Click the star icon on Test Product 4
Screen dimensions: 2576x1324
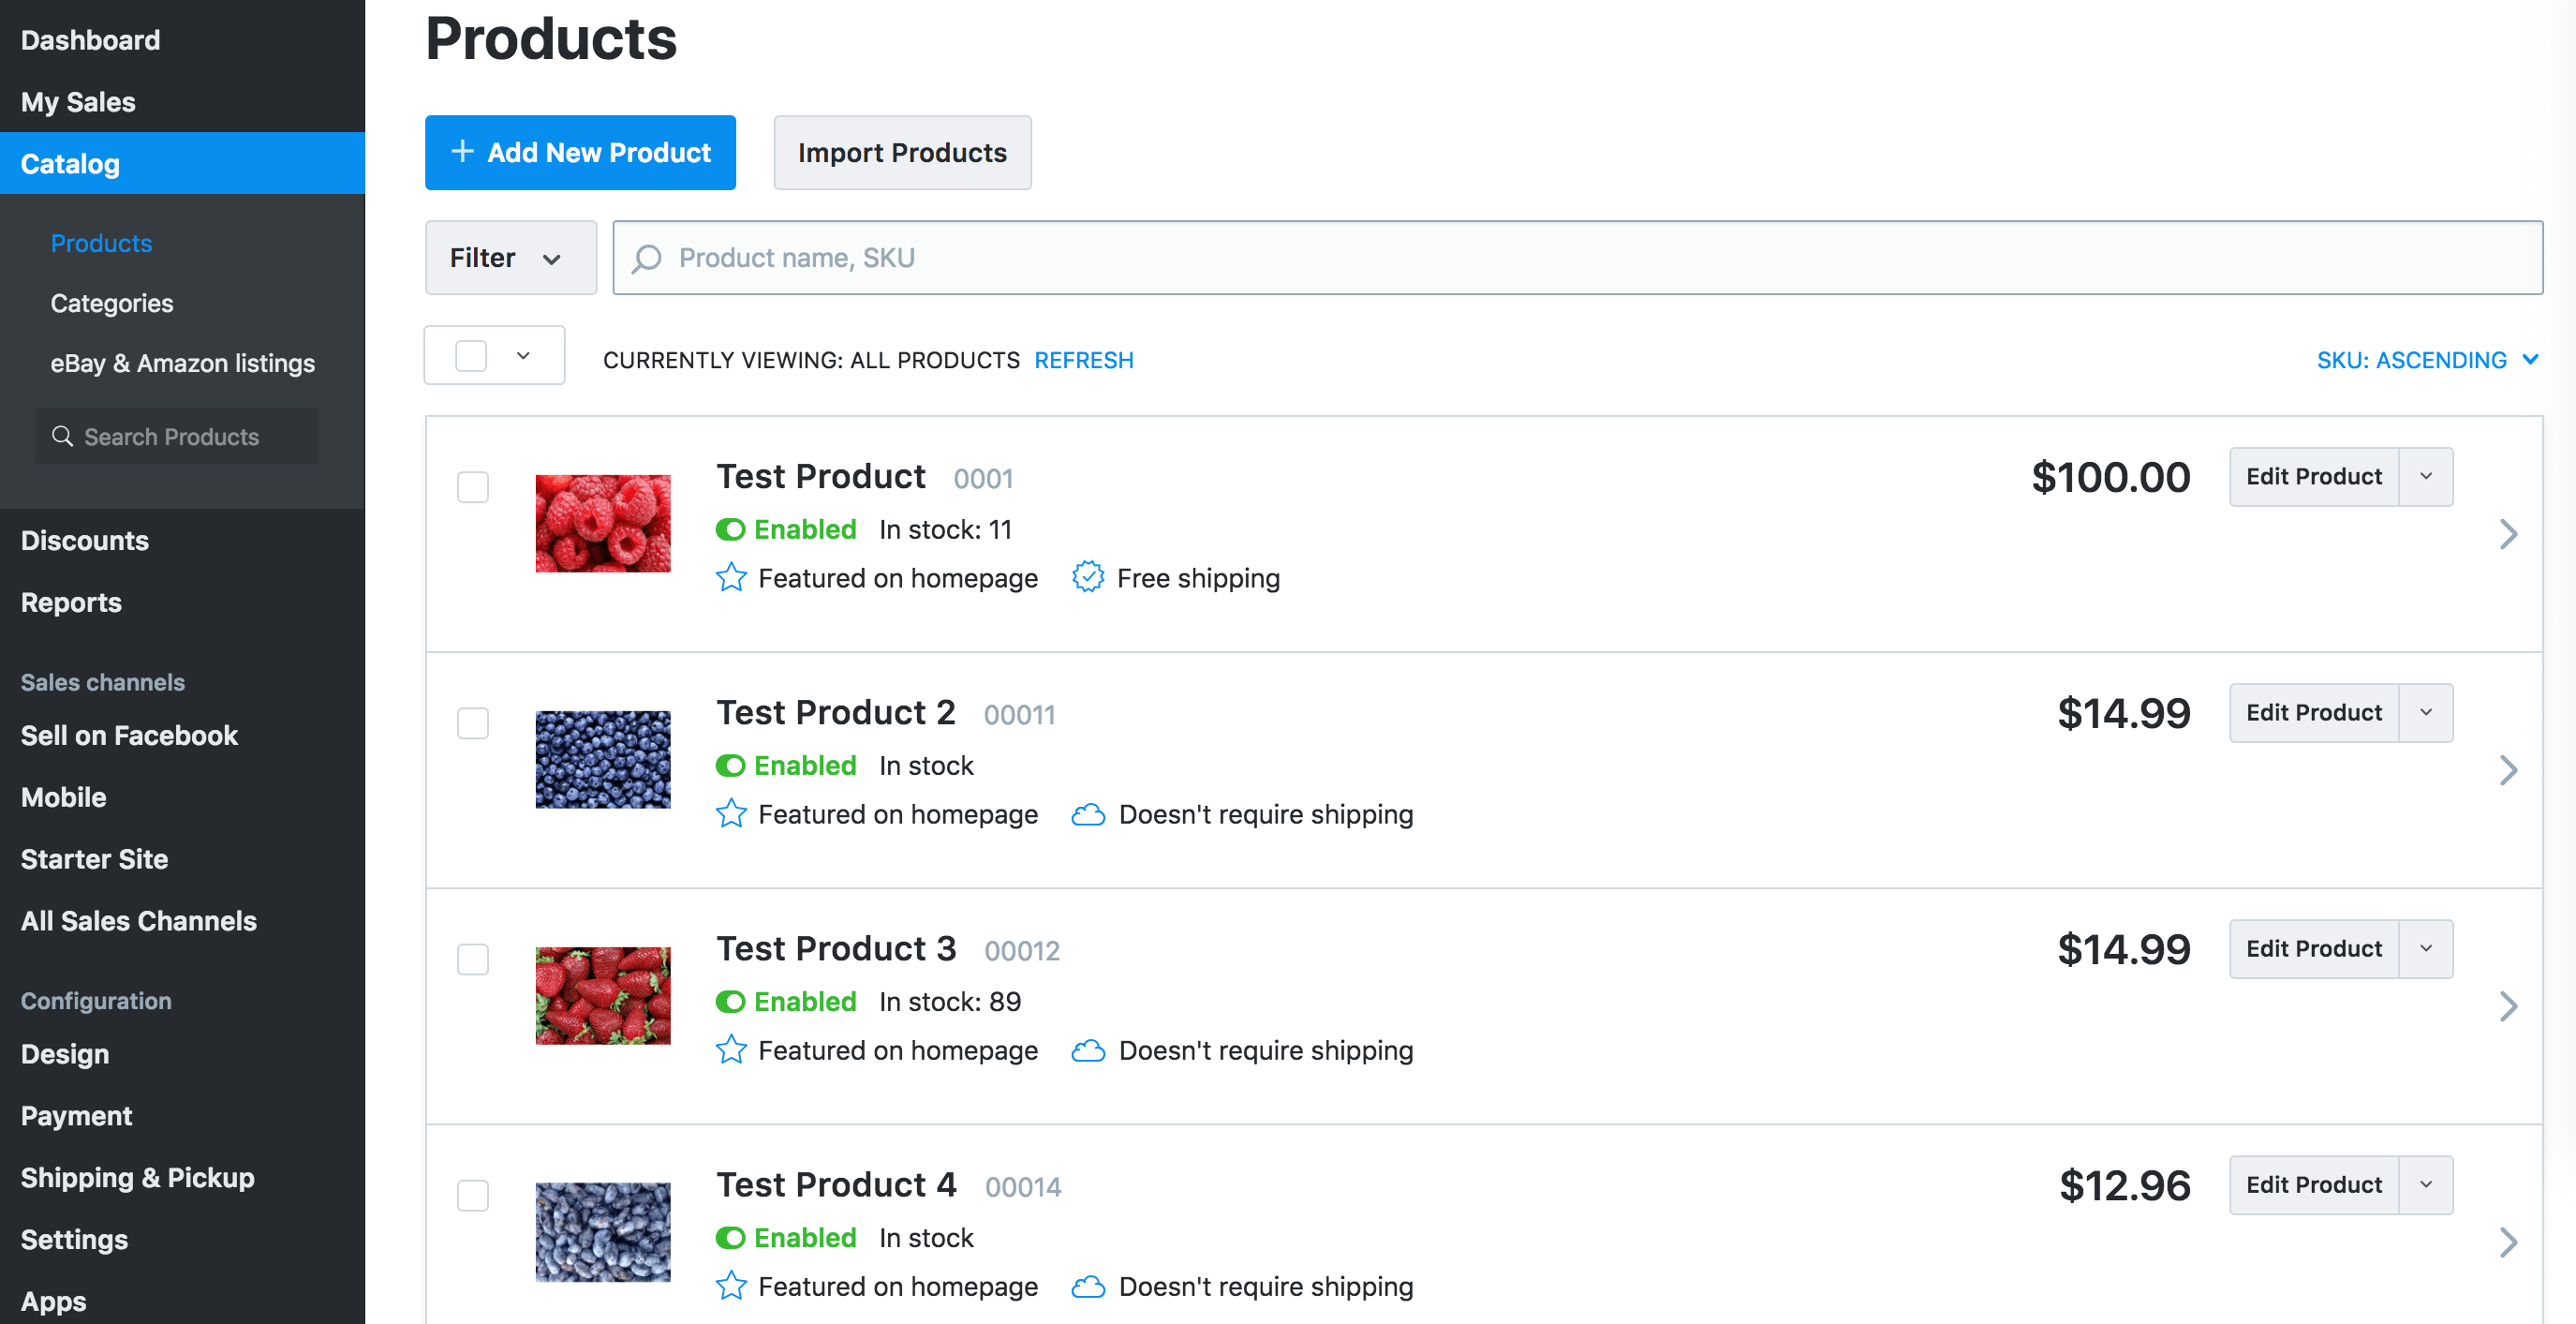[x=731, y=1286]
